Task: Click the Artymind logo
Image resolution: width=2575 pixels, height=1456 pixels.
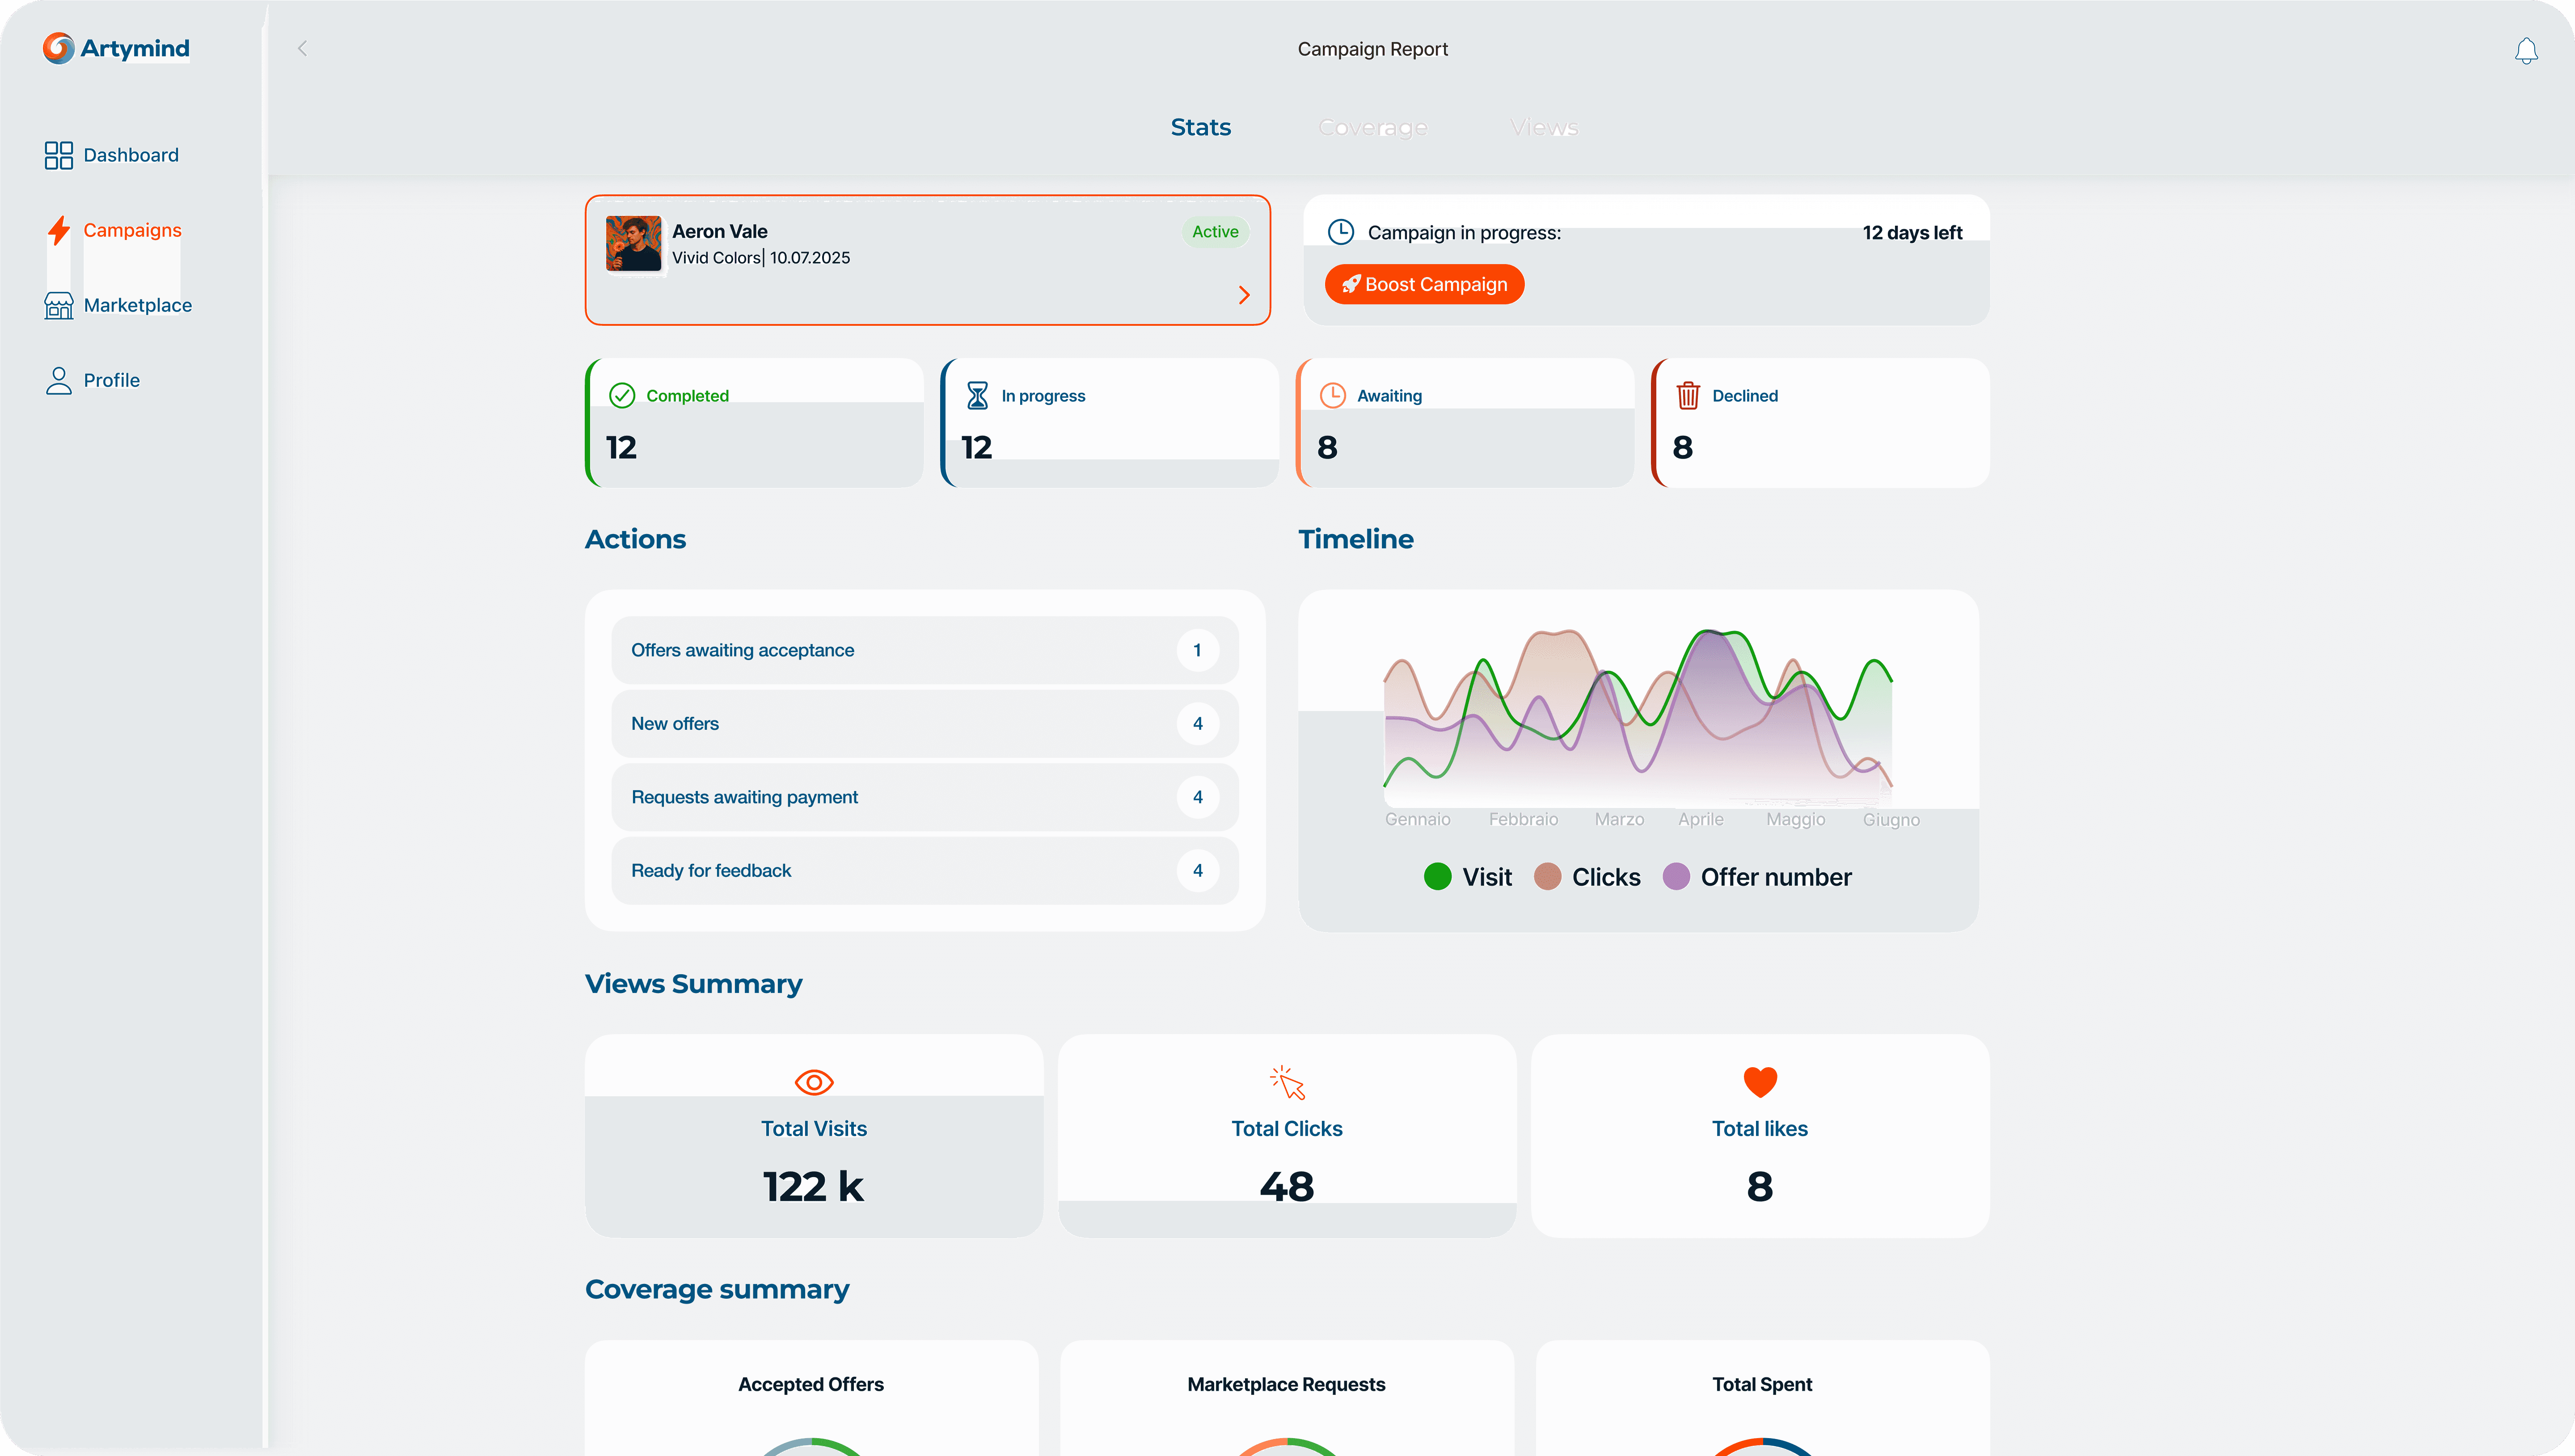Action: 116,48
